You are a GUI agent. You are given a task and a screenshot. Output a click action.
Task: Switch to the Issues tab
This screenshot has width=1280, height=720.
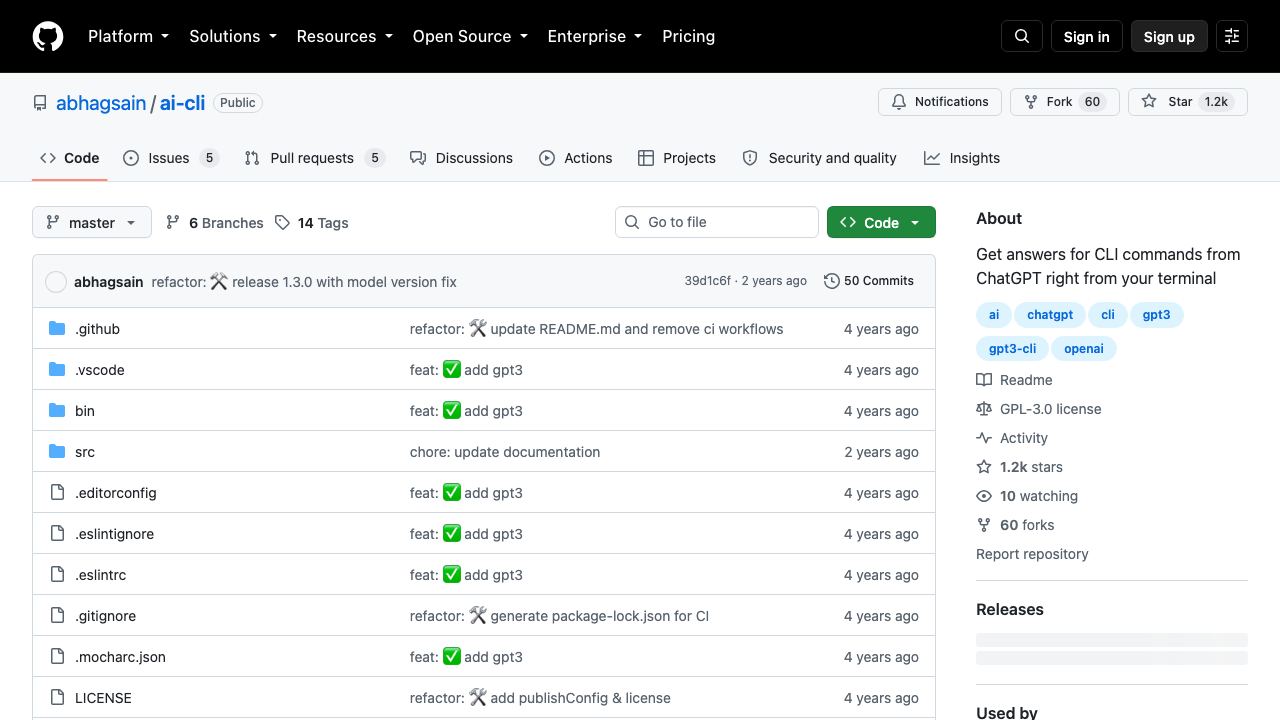click(x=170, y=158)
